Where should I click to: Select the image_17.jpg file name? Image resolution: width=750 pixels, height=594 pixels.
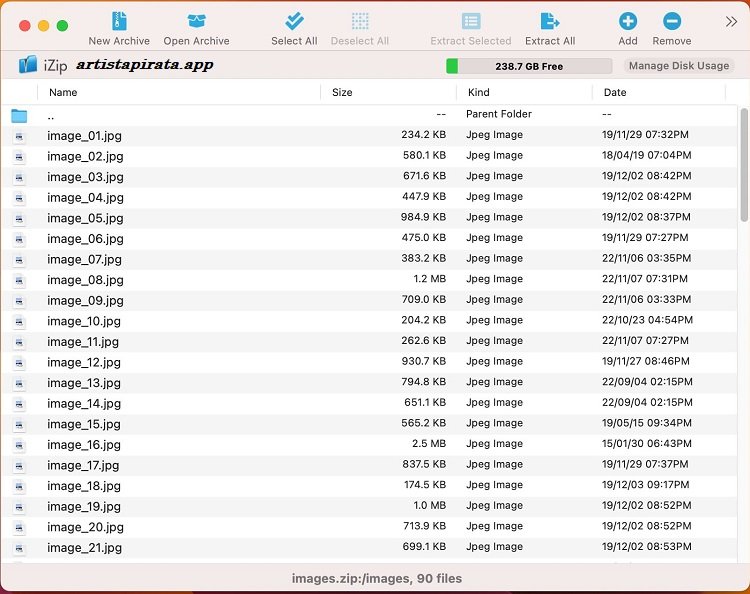(x=83, y=465)
